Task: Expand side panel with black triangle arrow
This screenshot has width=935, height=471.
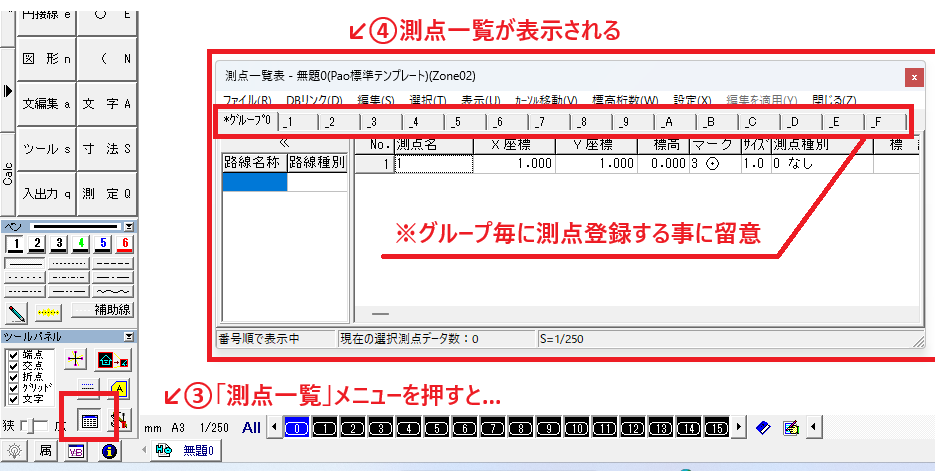Action: 8,91
